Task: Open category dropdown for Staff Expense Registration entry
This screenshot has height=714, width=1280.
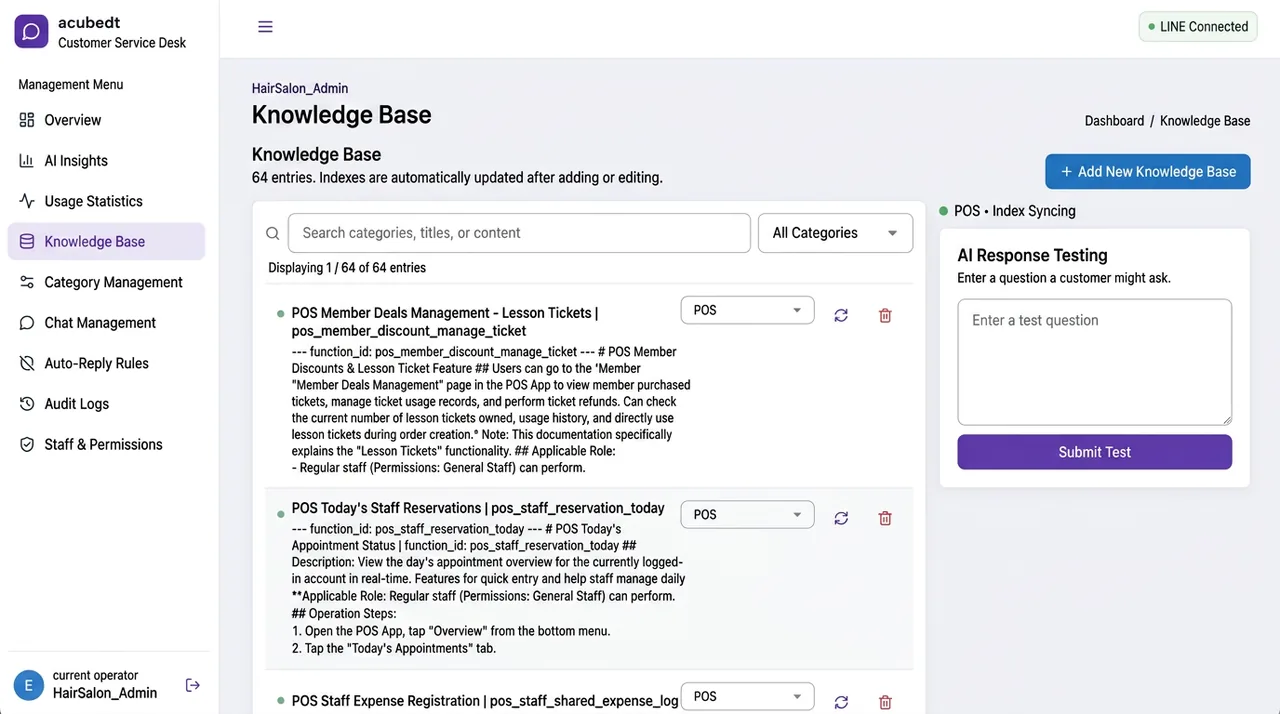Action: click(748, 697)
